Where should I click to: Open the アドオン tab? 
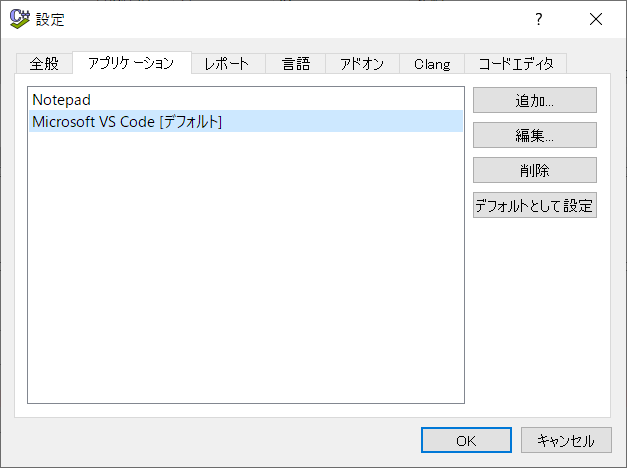[x=362, y=64]
